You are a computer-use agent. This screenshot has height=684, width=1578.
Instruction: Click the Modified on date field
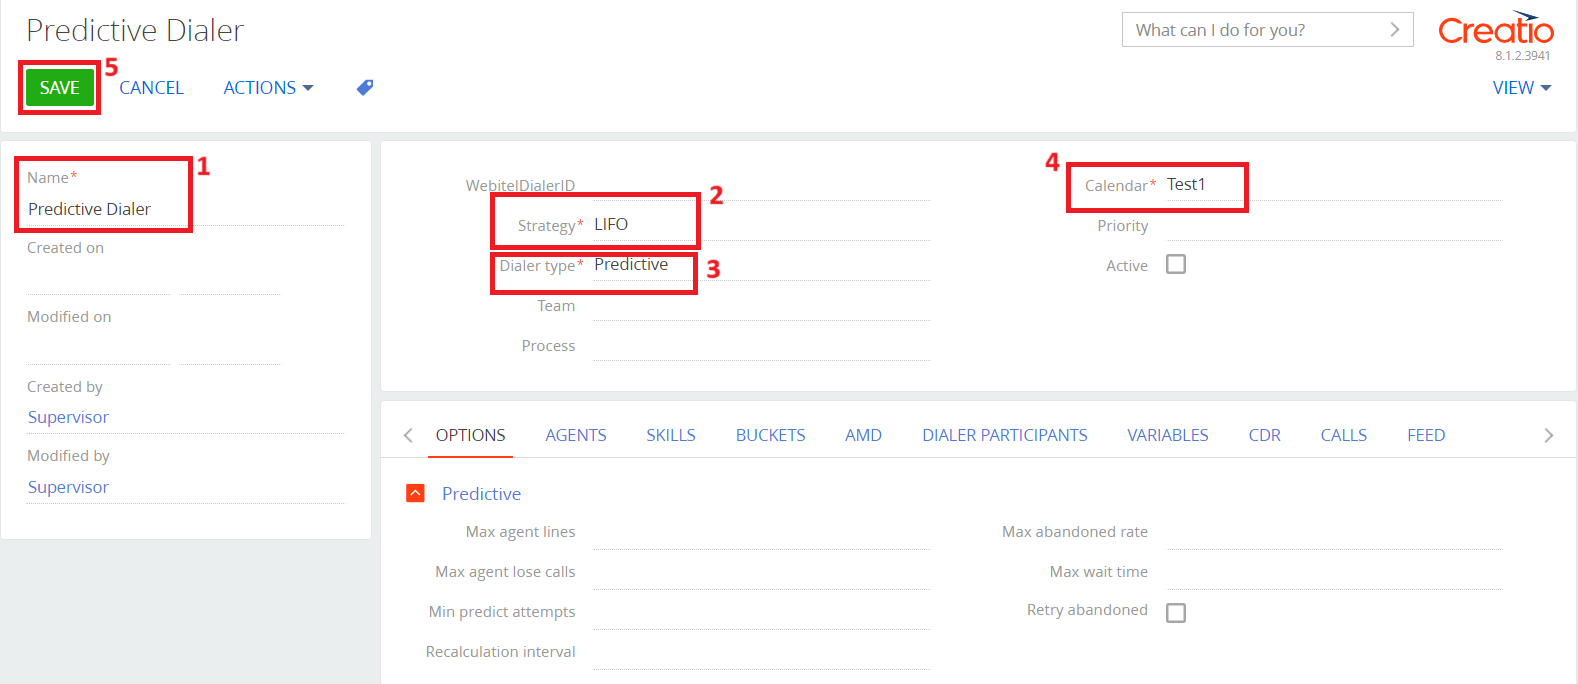(98, 349)
